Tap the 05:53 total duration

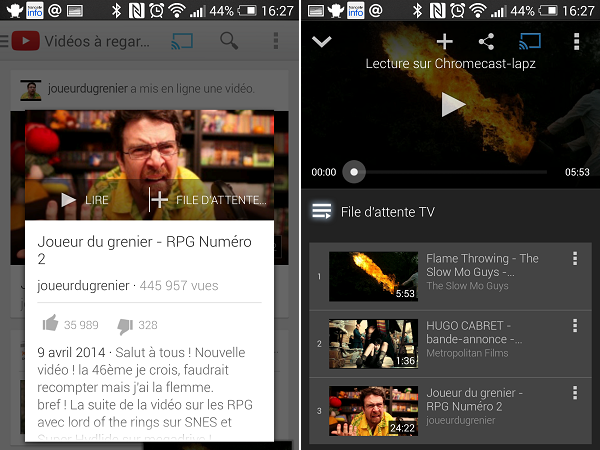pos(577,172)
